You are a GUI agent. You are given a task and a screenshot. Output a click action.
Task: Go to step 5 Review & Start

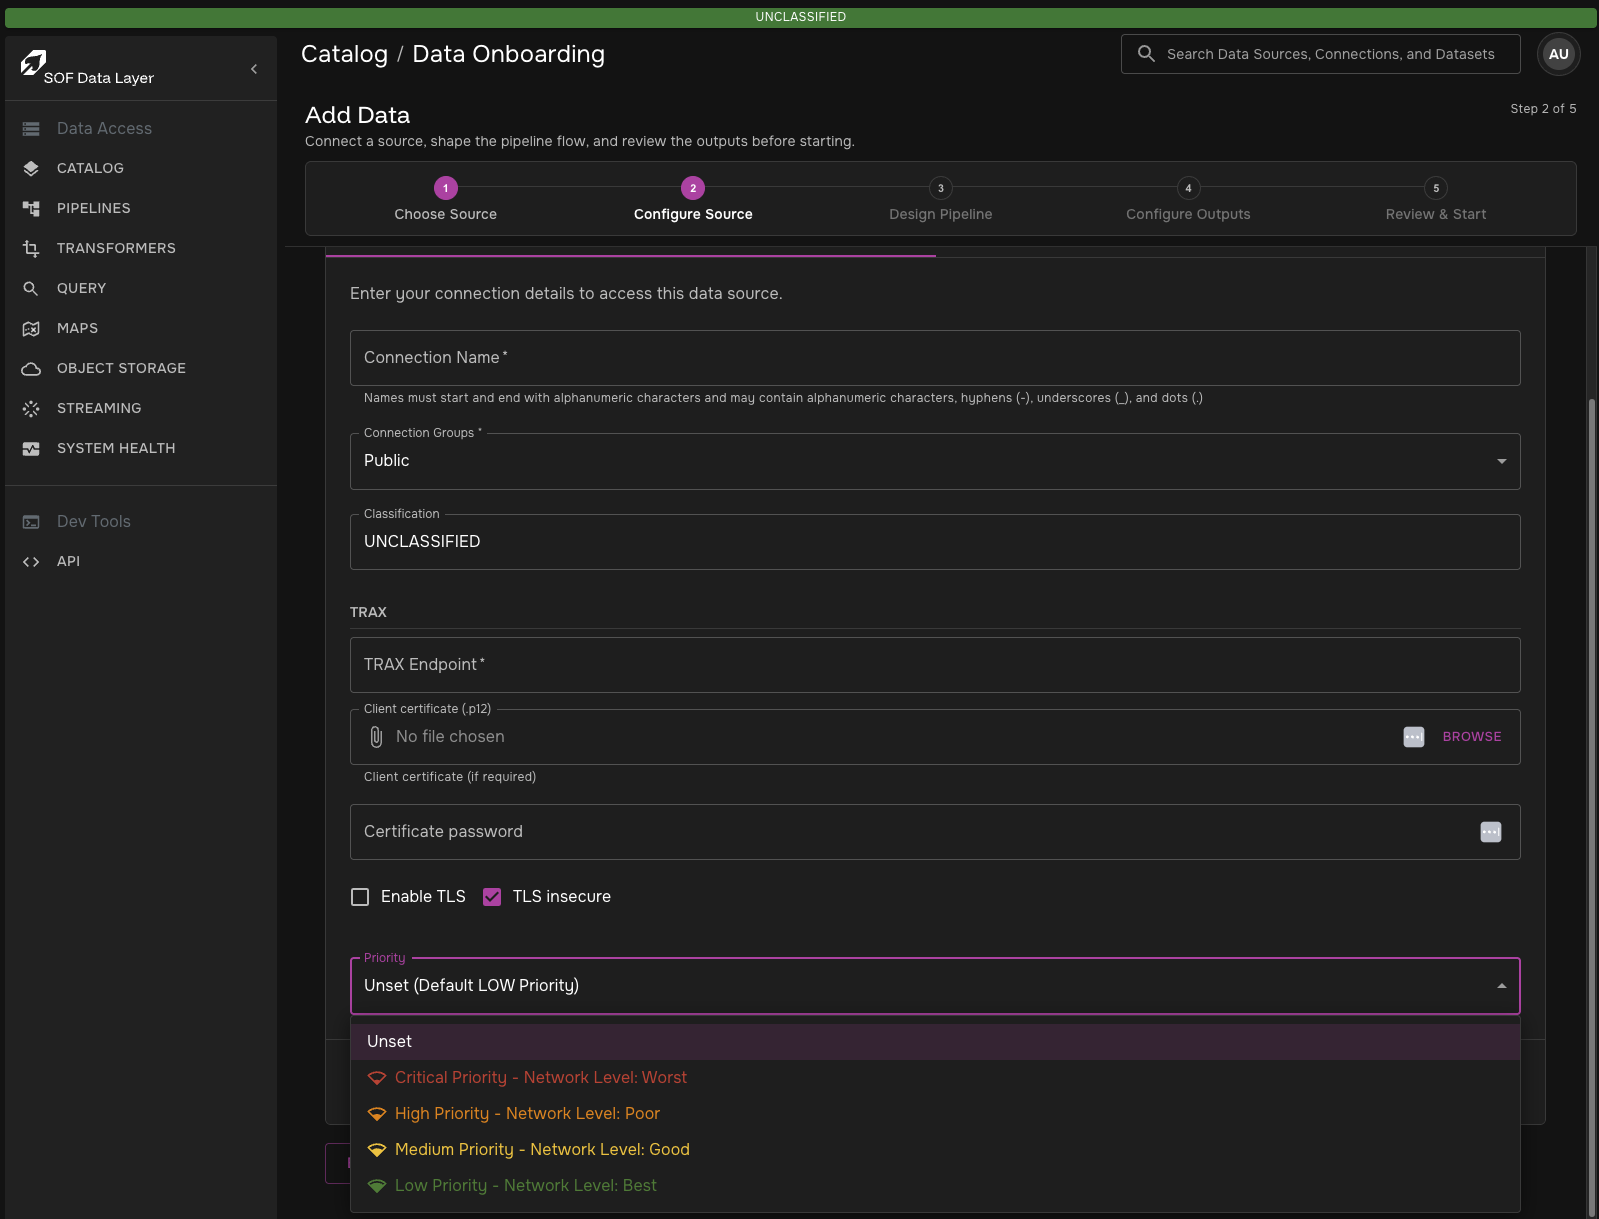pyautogui.click(x=1436, y=200)
